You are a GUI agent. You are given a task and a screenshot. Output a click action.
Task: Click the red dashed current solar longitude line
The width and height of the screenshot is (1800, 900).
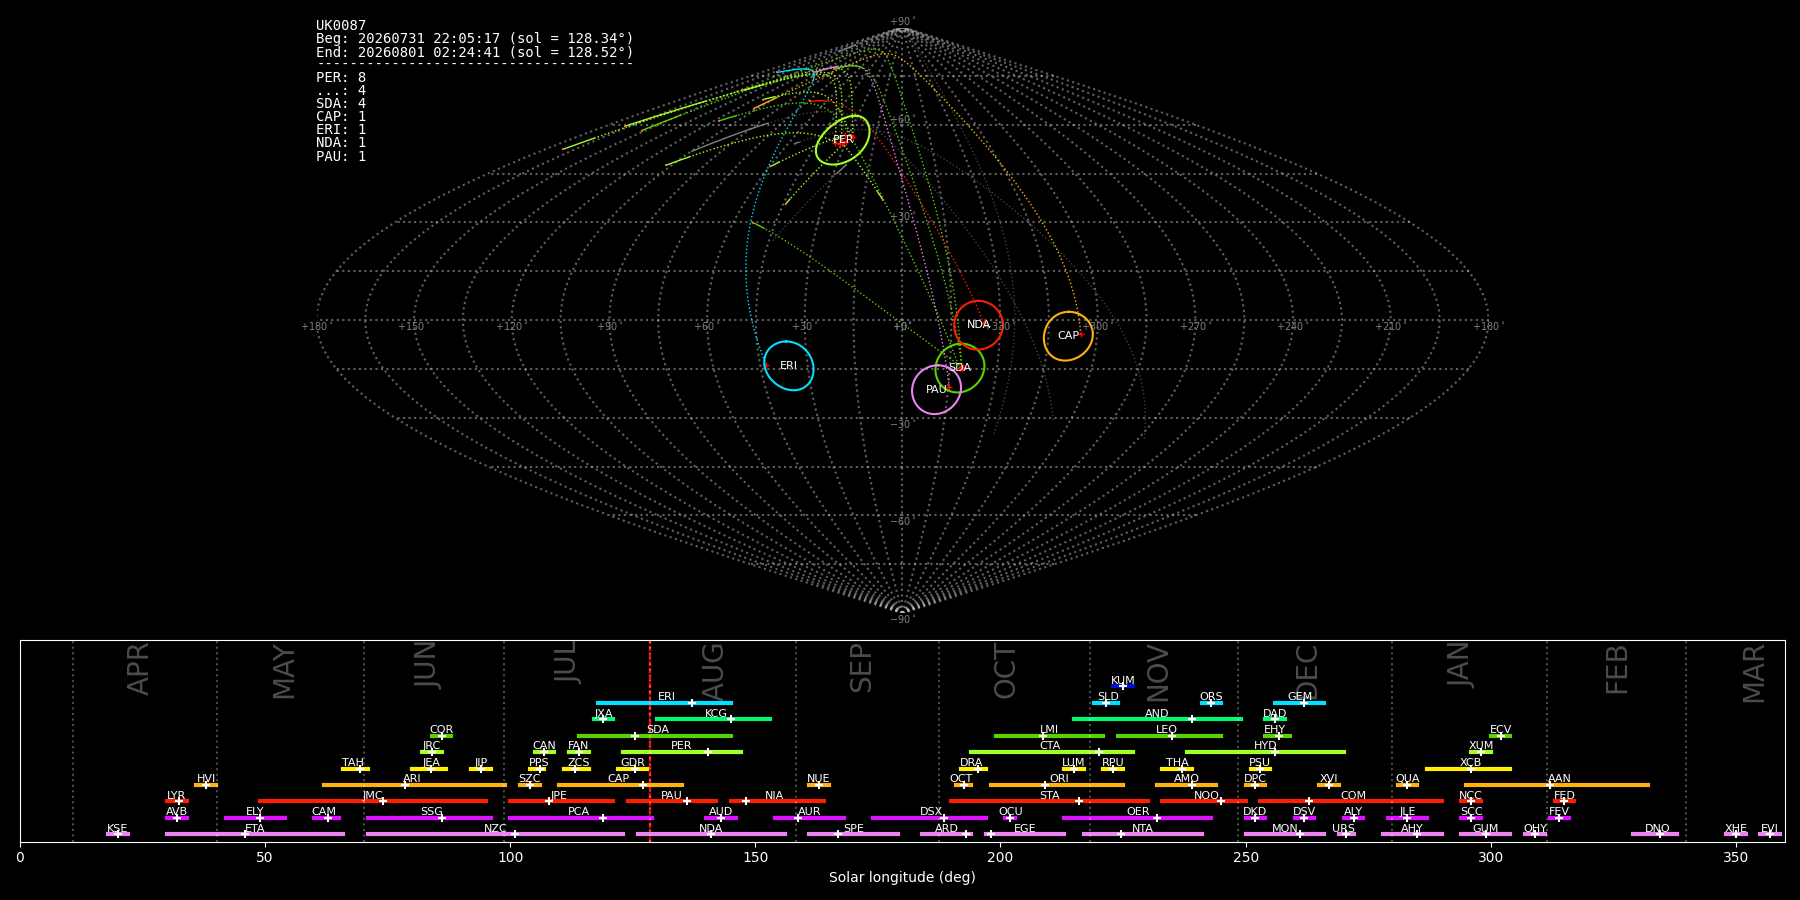click(x=650, y=741)
